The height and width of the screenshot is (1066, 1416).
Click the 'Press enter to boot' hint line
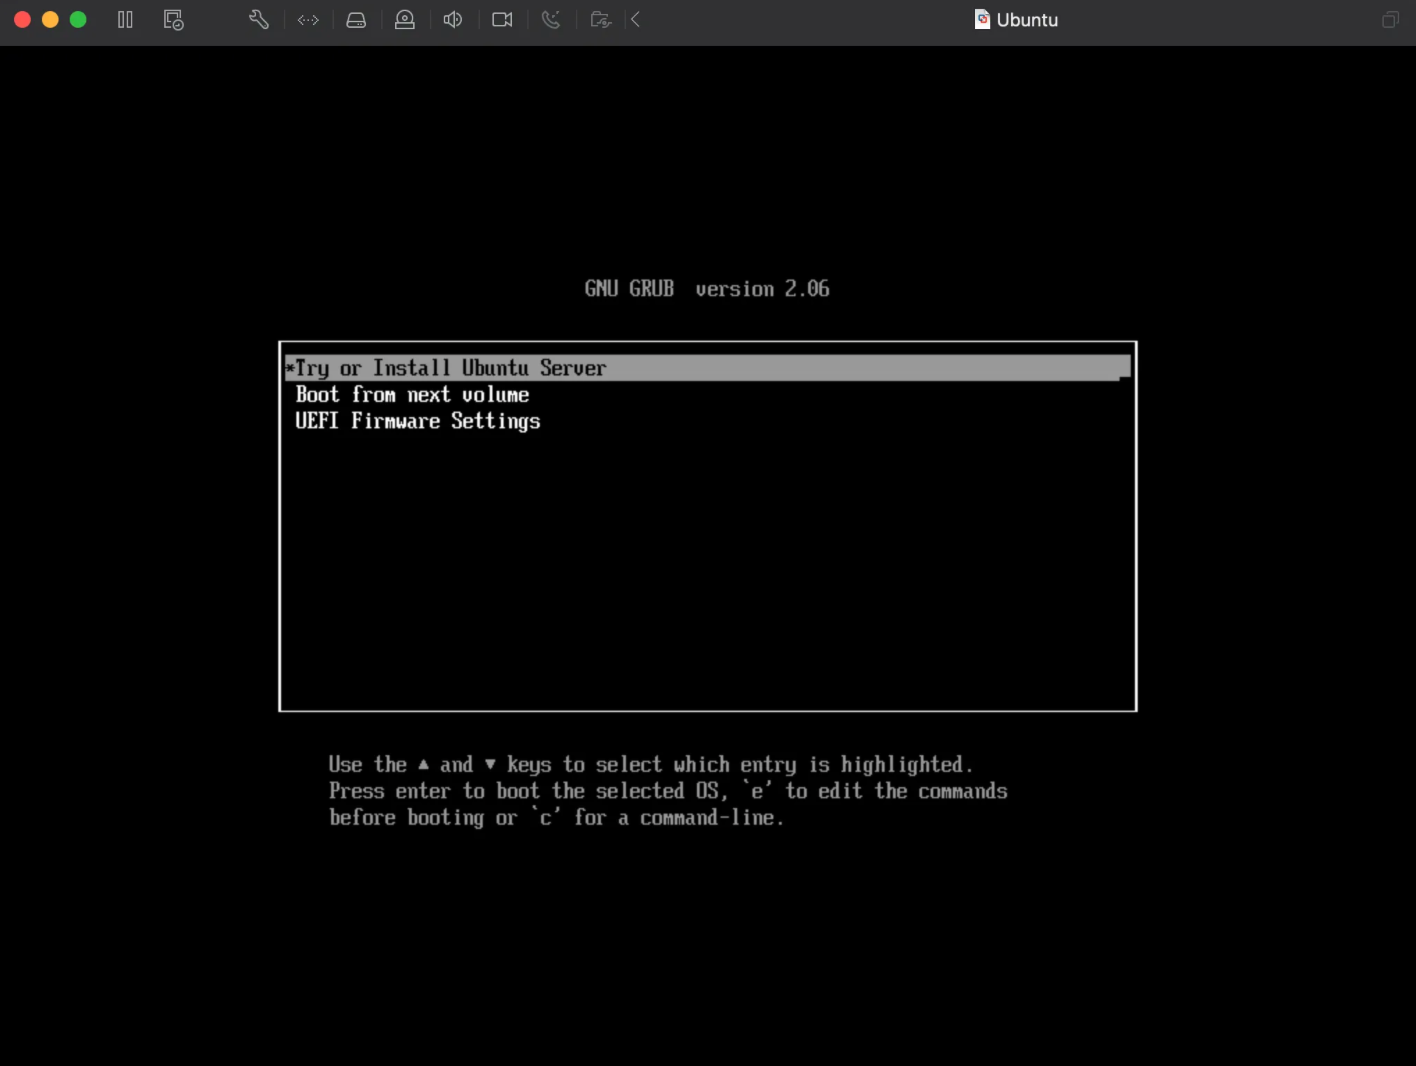668,791
